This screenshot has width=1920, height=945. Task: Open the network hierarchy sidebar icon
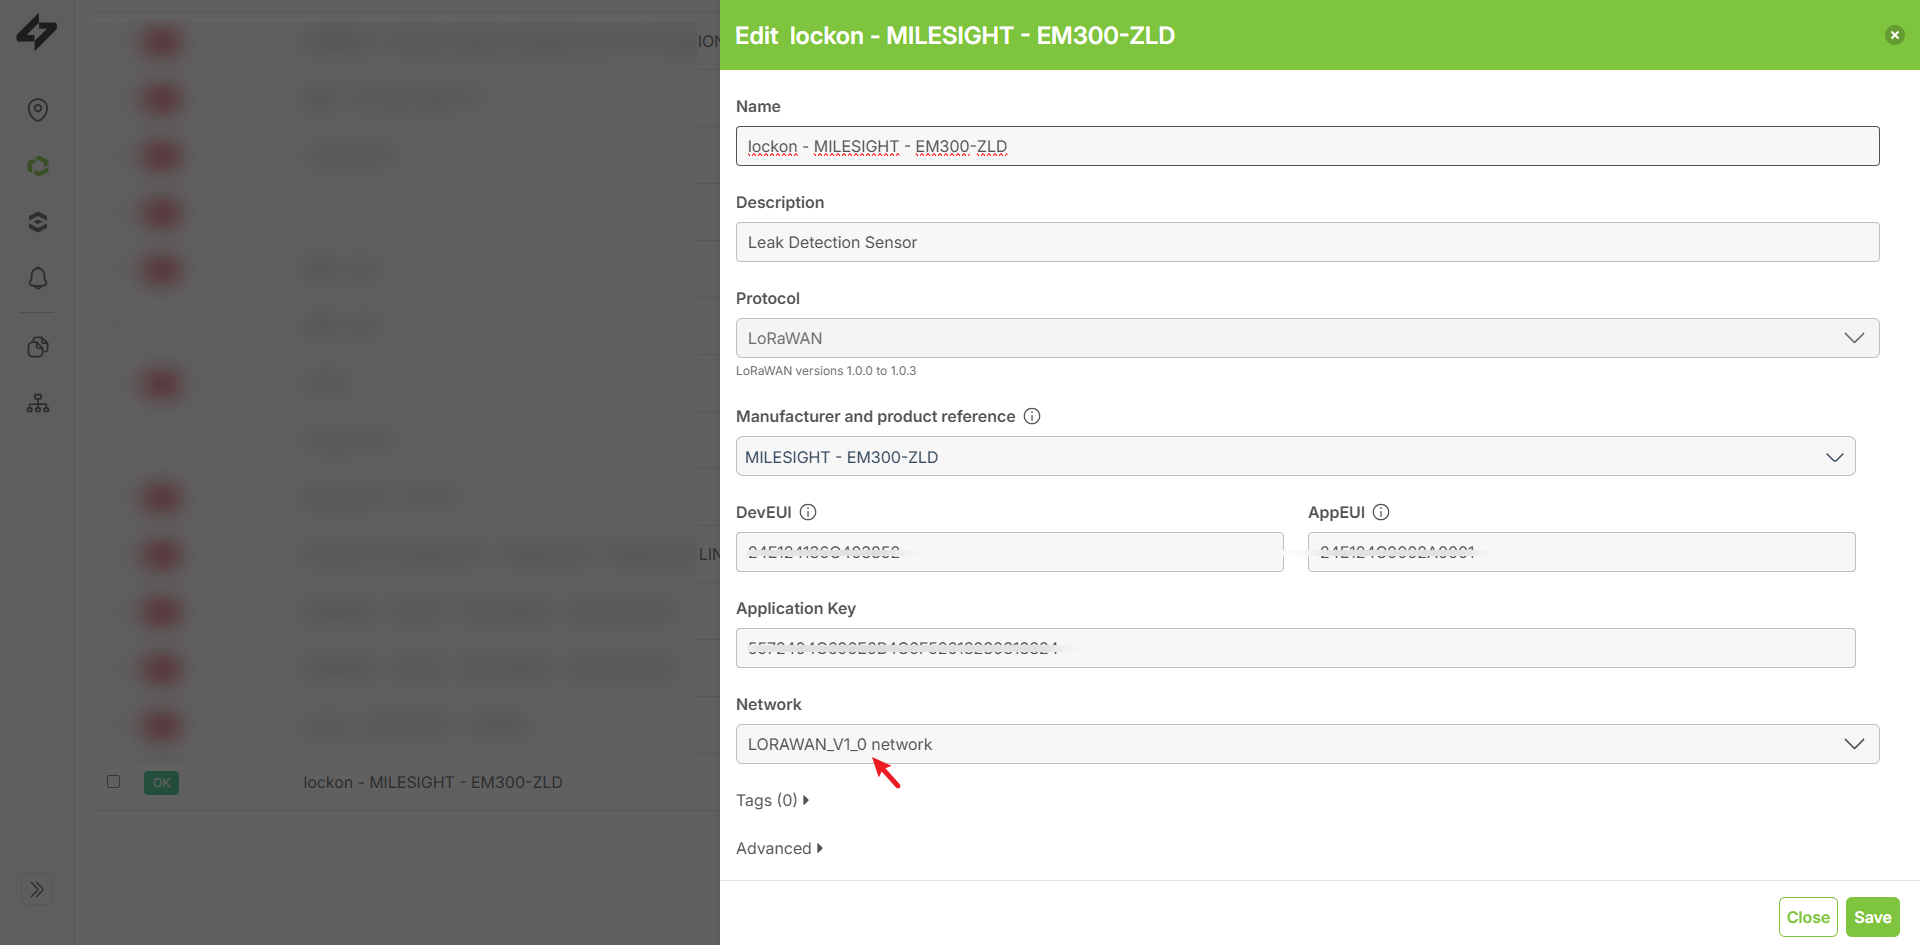[x=38, y=403]
